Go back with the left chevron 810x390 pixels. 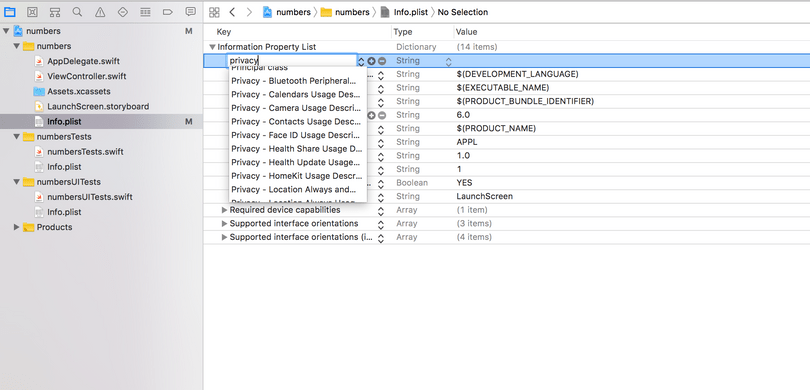click(x=232, y=12)
